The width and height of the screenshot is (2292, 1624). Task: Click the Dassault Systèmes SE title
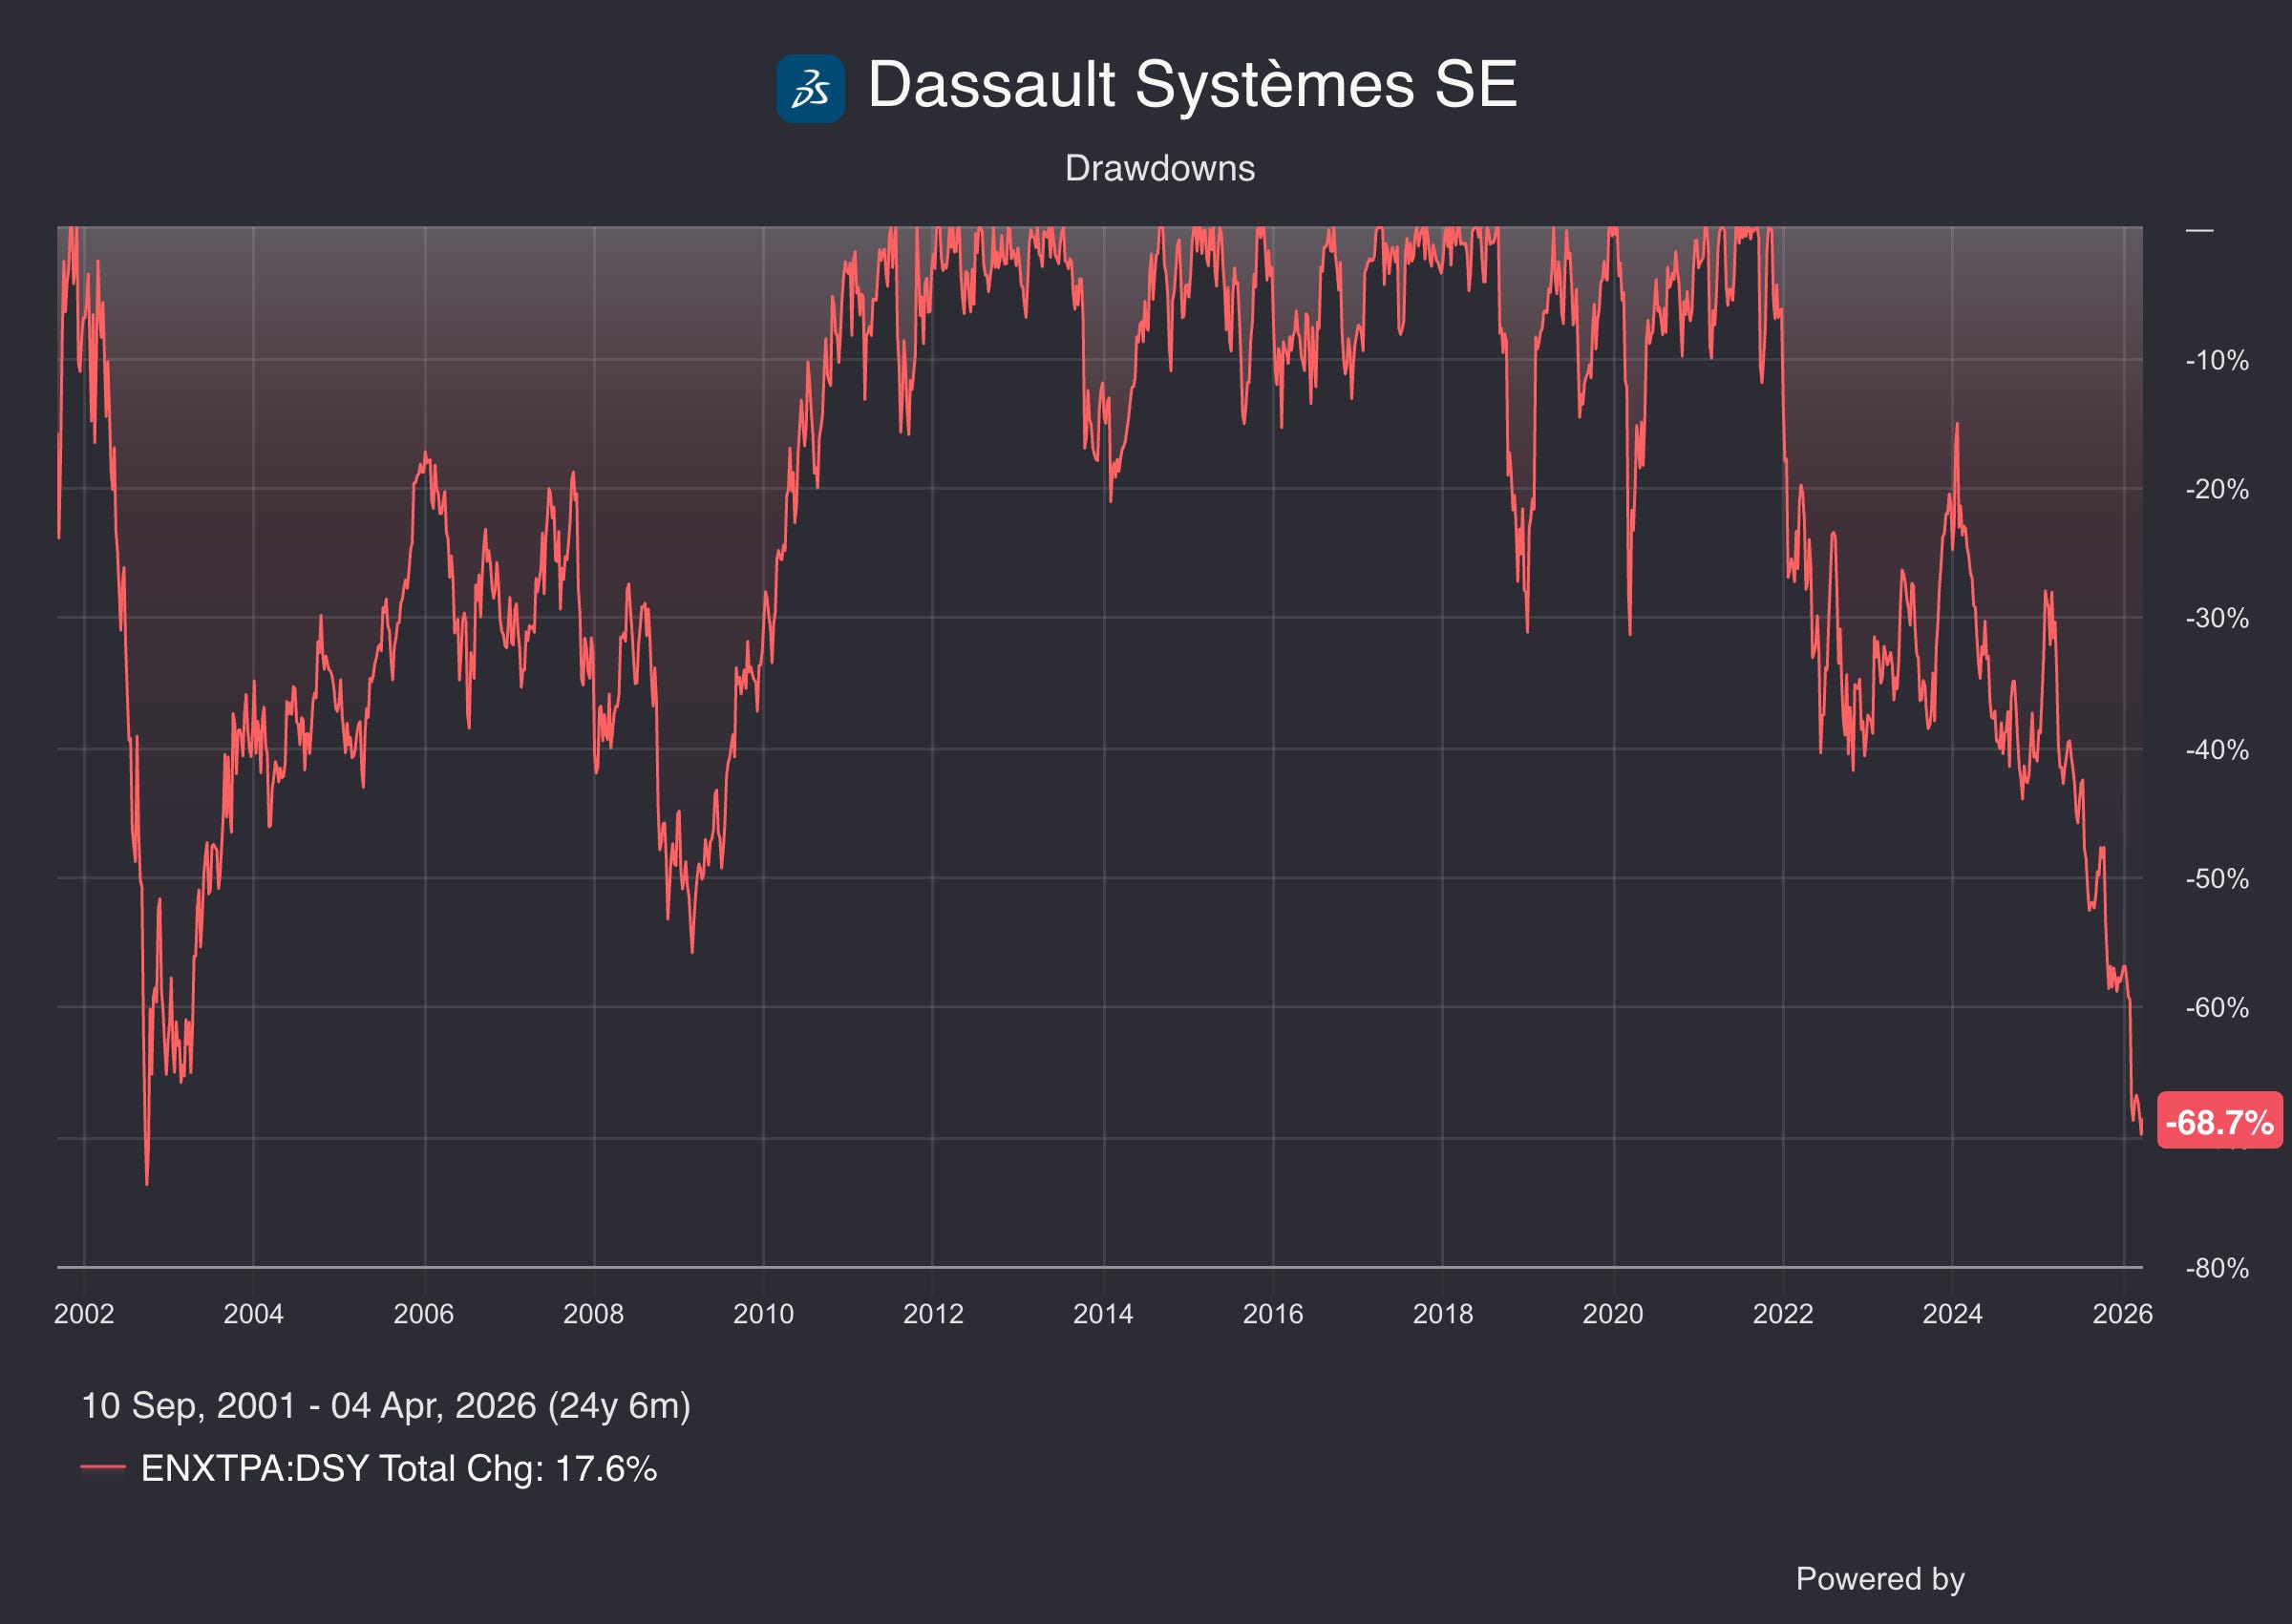tap(1191, 84)
